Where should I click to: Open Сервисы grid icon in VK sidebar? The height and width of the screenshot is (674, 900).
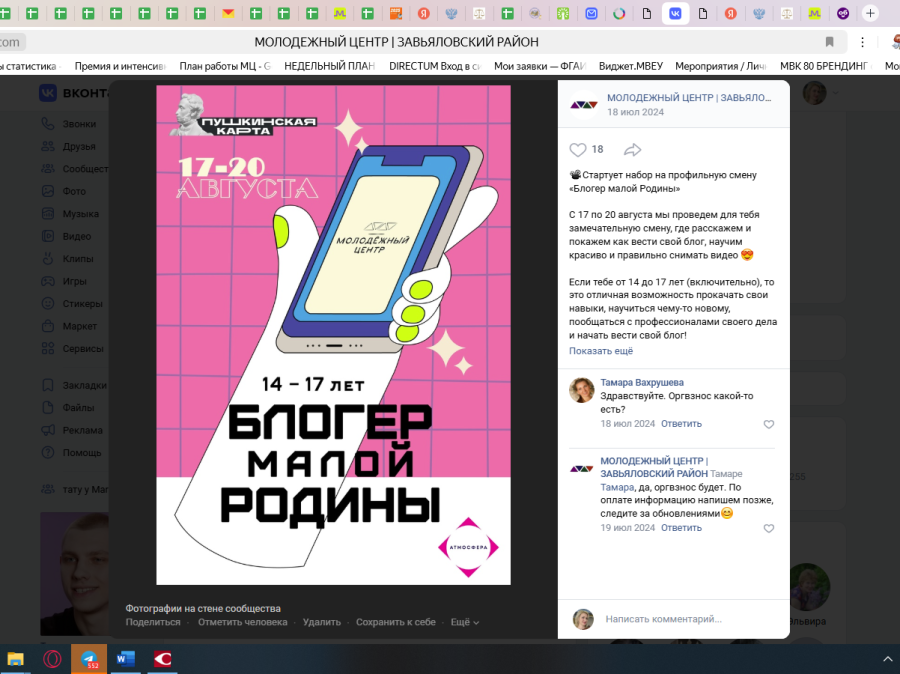point(48,348)
